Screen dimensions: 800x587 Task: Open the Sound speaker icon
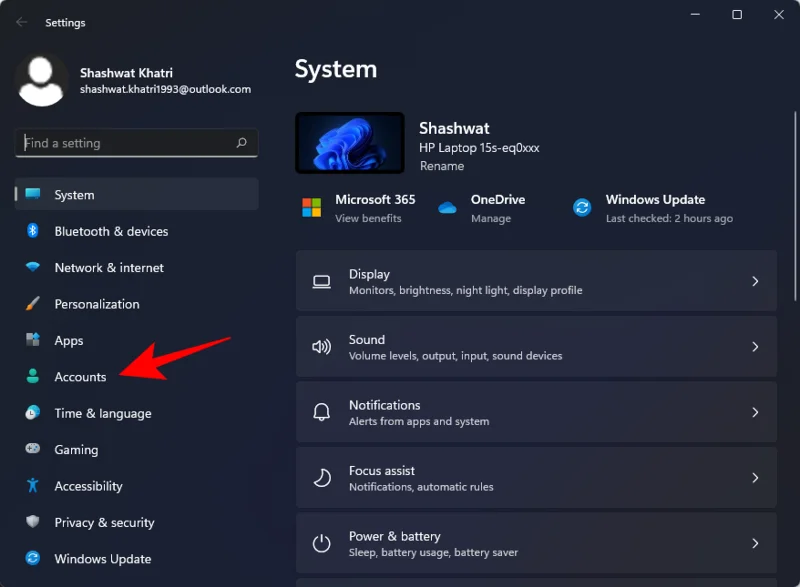pyautogui.click(x=321, y=347)
